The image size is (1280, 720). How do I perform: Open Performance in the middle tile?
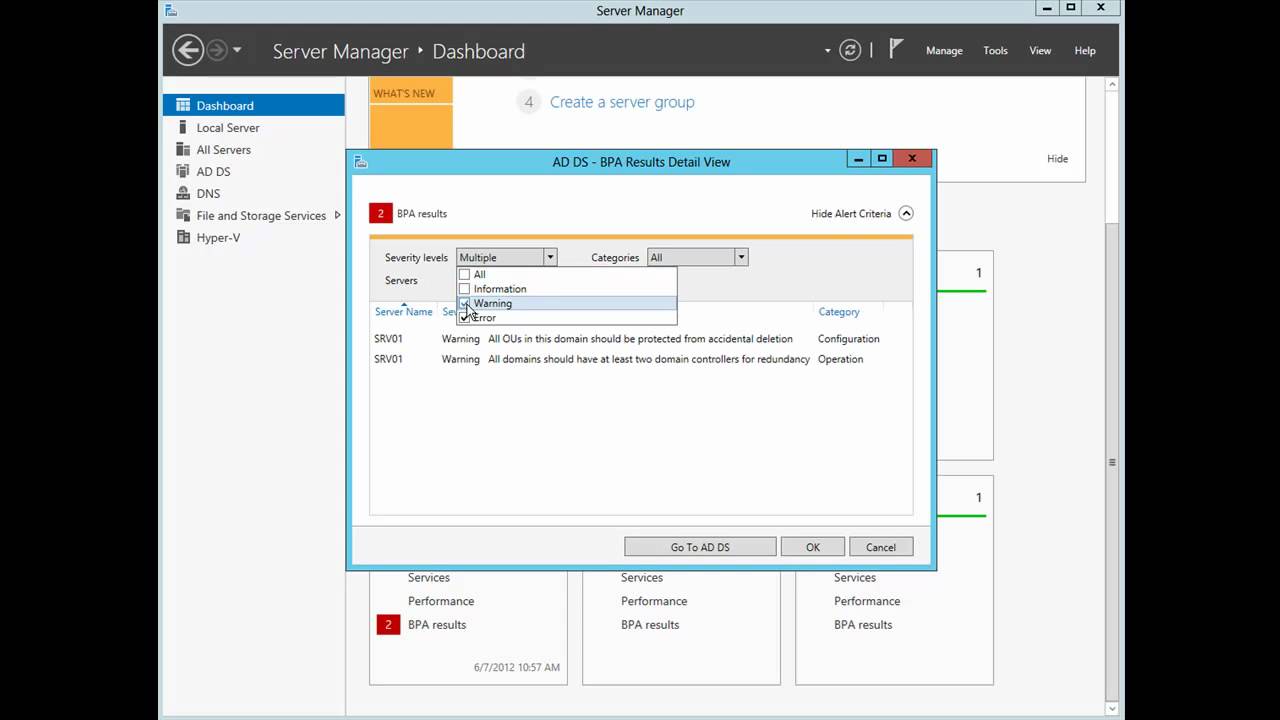coord(654,601)
